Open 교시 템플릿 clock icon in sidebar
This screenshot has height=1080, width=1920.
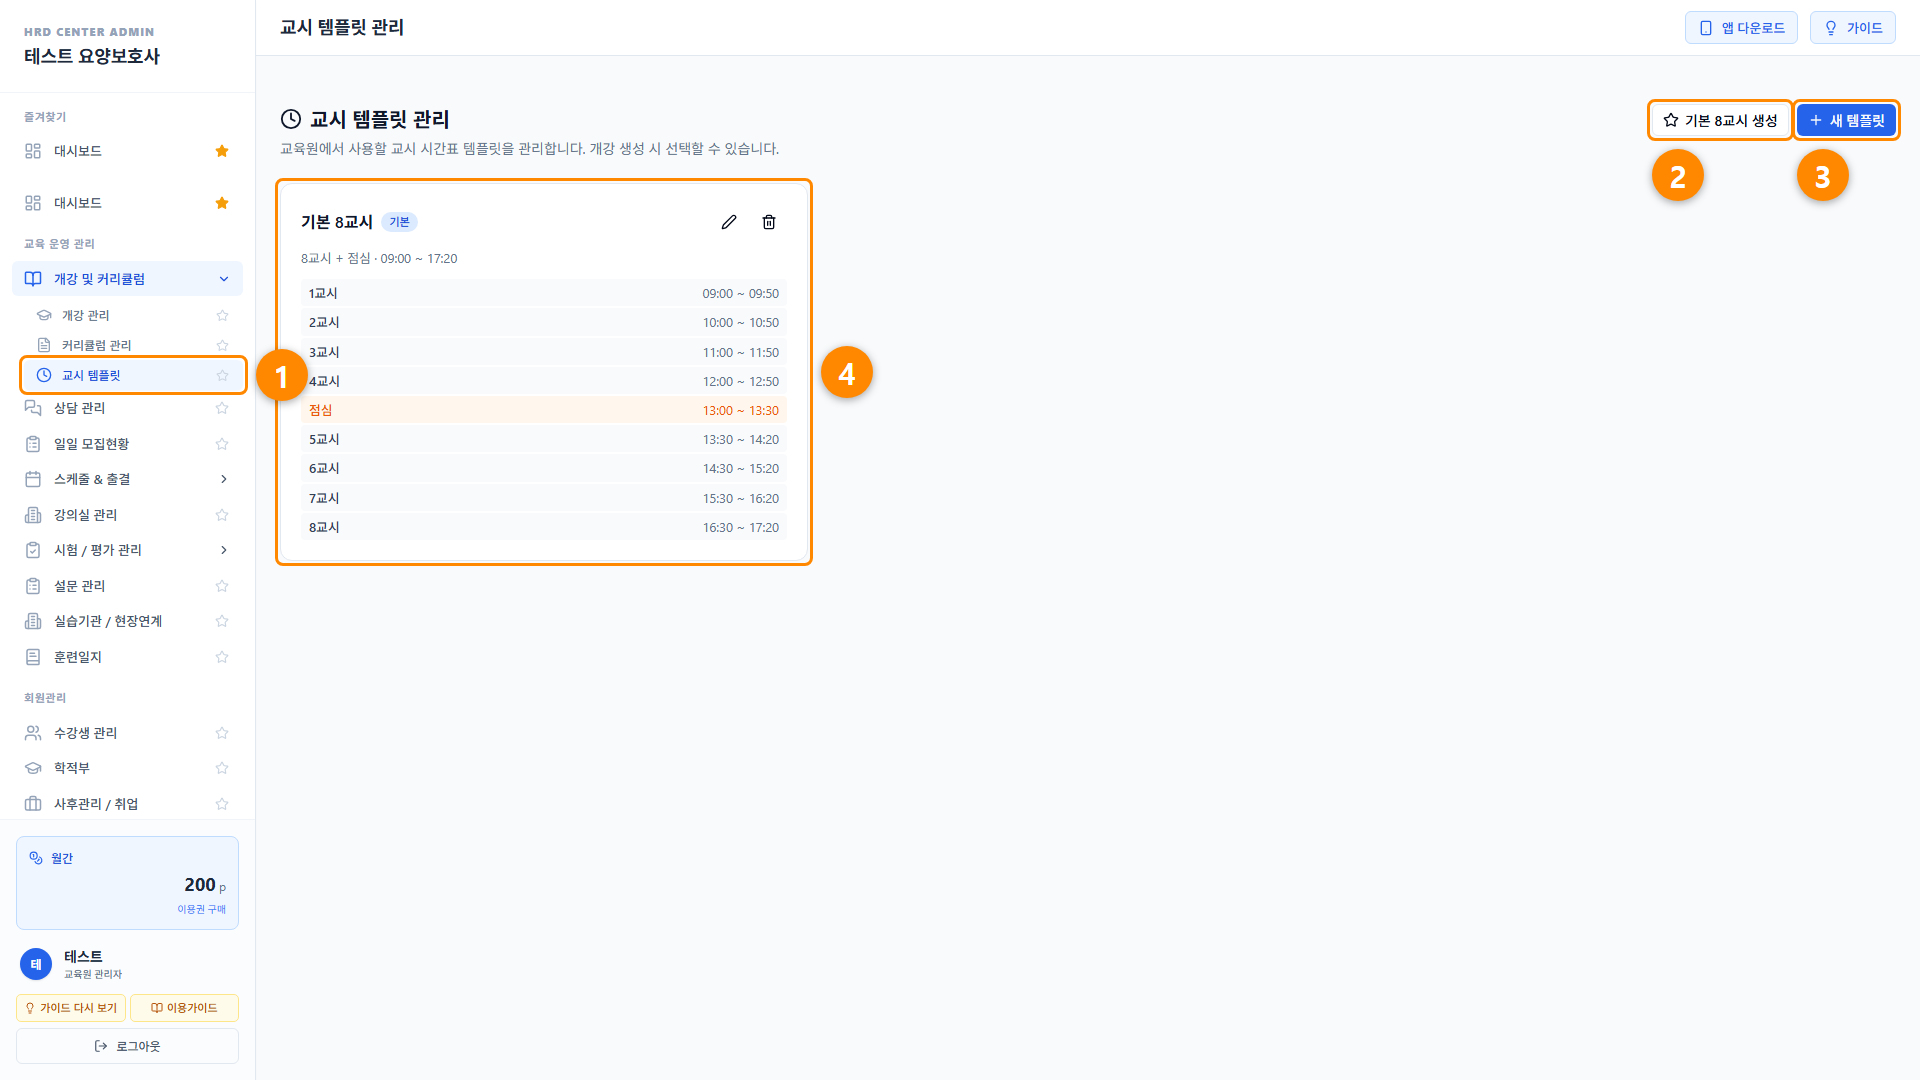(44, 375)
